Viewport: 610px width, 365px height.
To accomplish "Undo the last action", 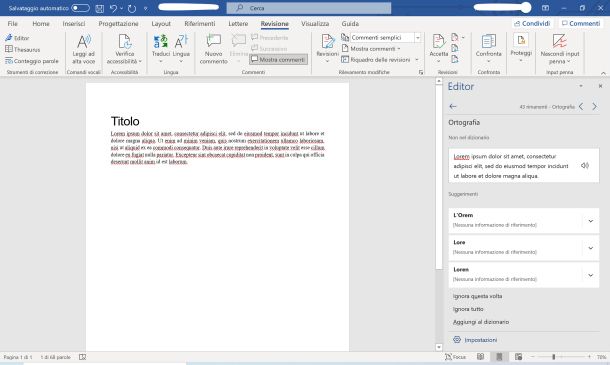I will pyautogui.click(x=113, y=8).
